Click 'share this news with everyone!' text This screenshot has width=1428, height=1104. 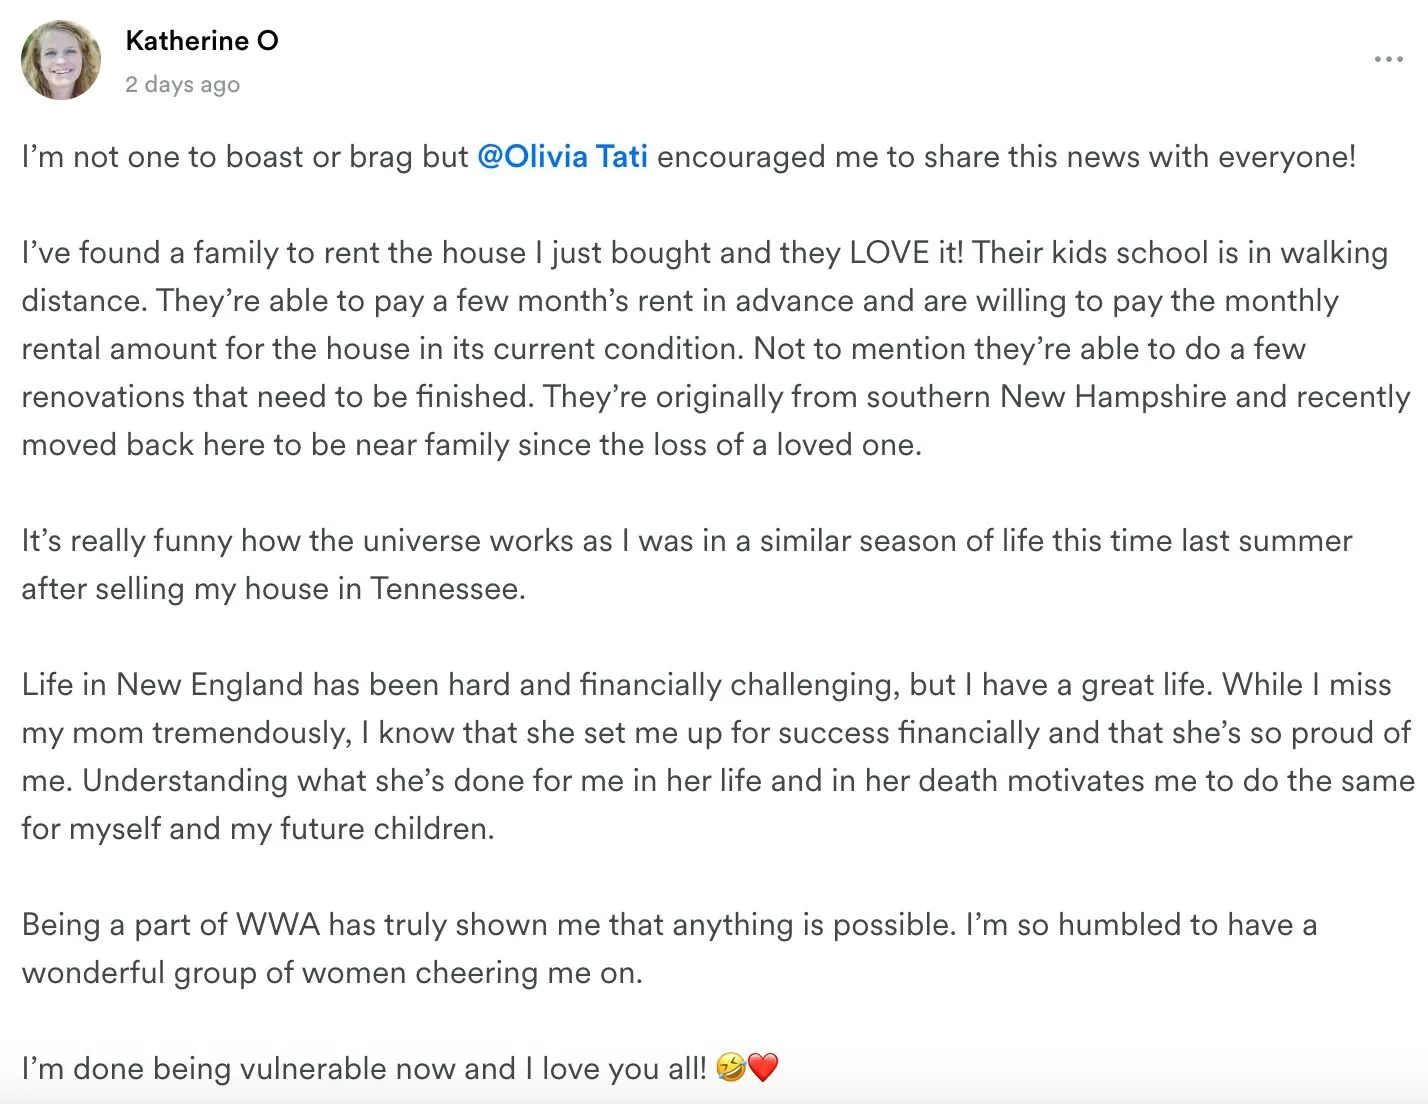[1140, 157]
